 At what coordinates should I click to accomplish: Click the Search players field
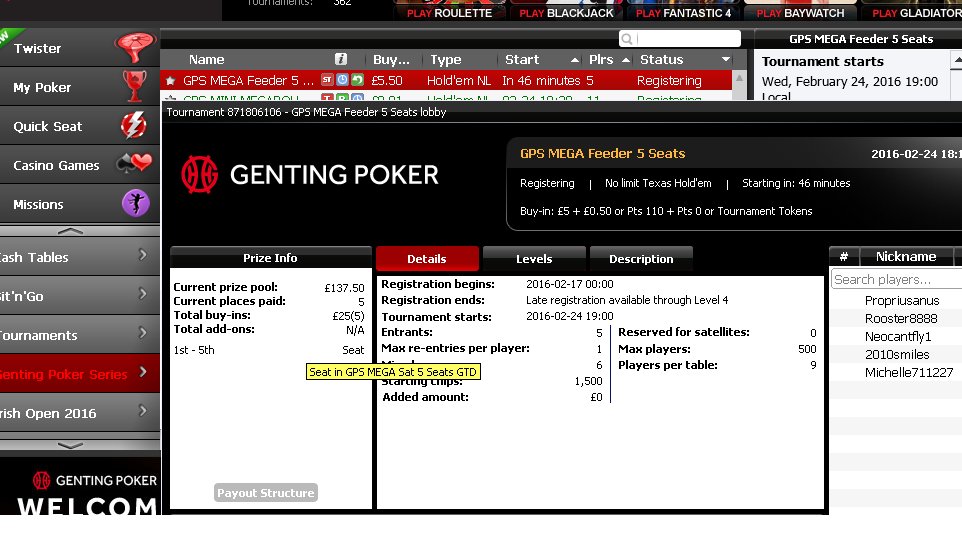(x=896, y=279)
